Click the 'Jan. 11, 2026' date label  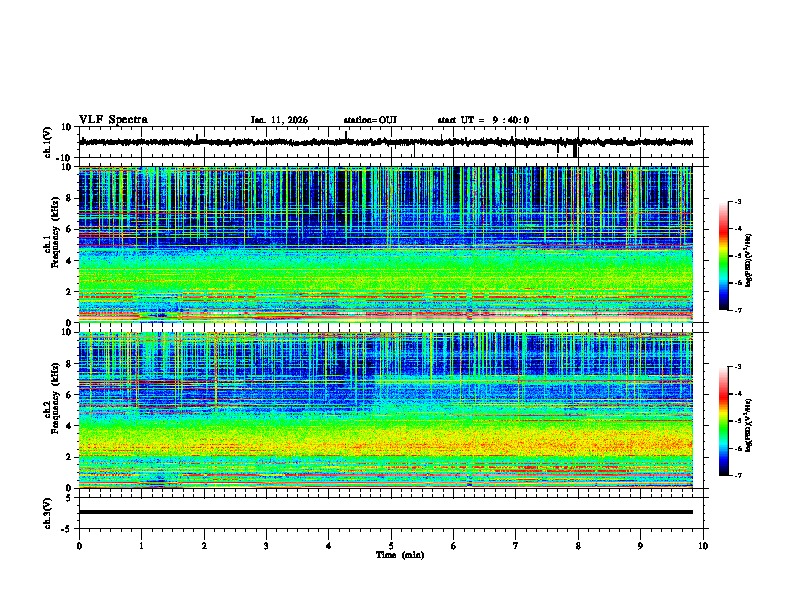point(279,120)
